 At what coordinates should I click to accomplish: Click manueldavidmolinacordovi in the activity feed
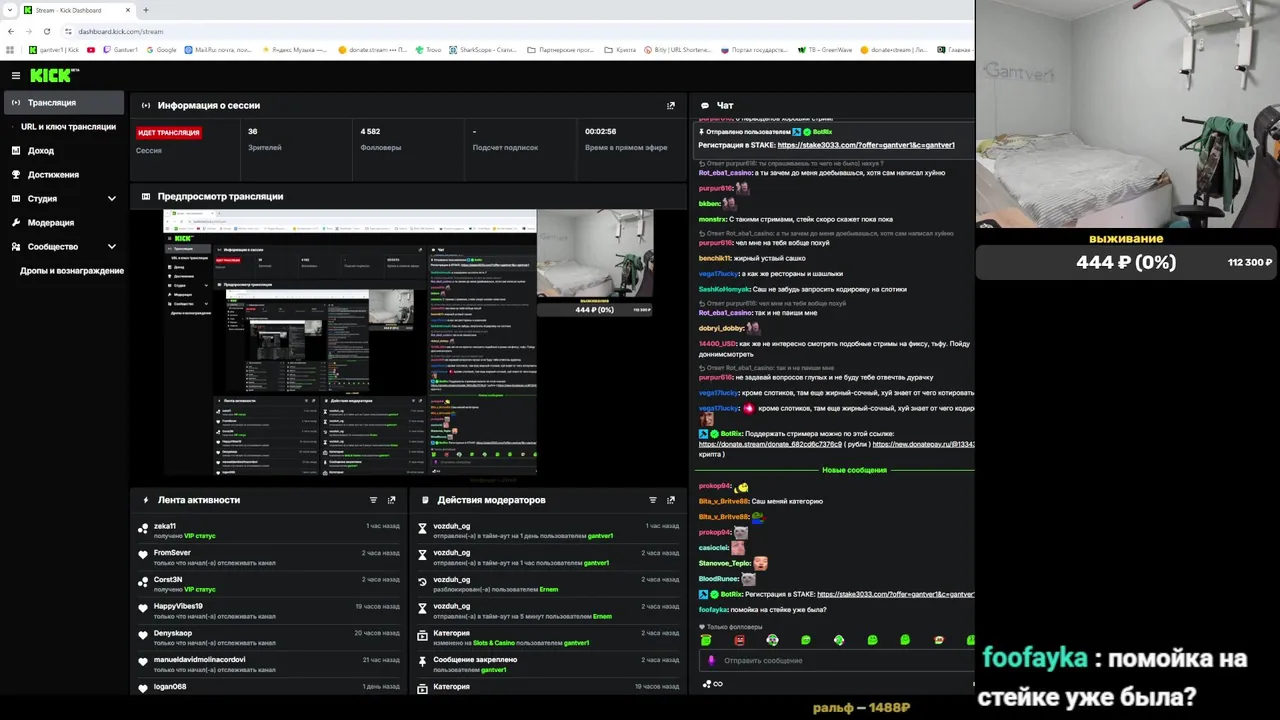coord(200,660)
